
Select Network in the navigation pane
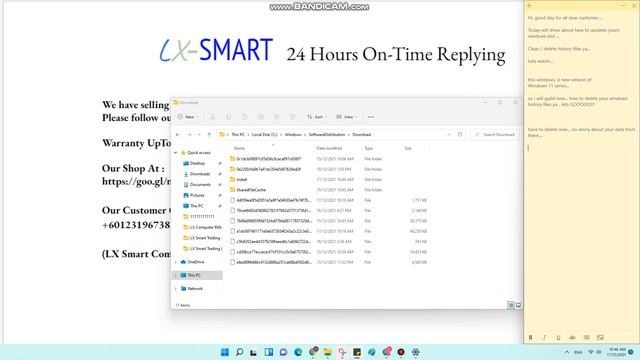[195, 289]
